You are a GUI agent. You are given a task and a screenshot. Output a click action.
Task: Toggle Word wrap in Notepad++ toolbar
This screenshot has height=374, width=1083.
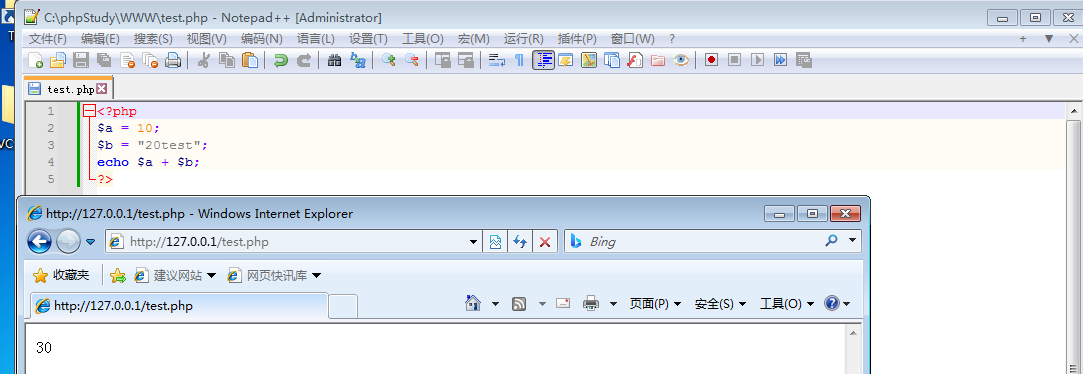pos(496,60)
